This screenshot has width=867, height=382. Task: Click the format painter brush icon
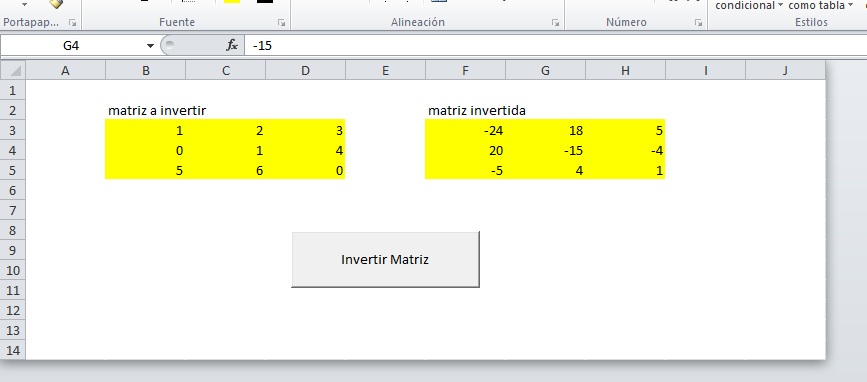[x=56, y=4]
